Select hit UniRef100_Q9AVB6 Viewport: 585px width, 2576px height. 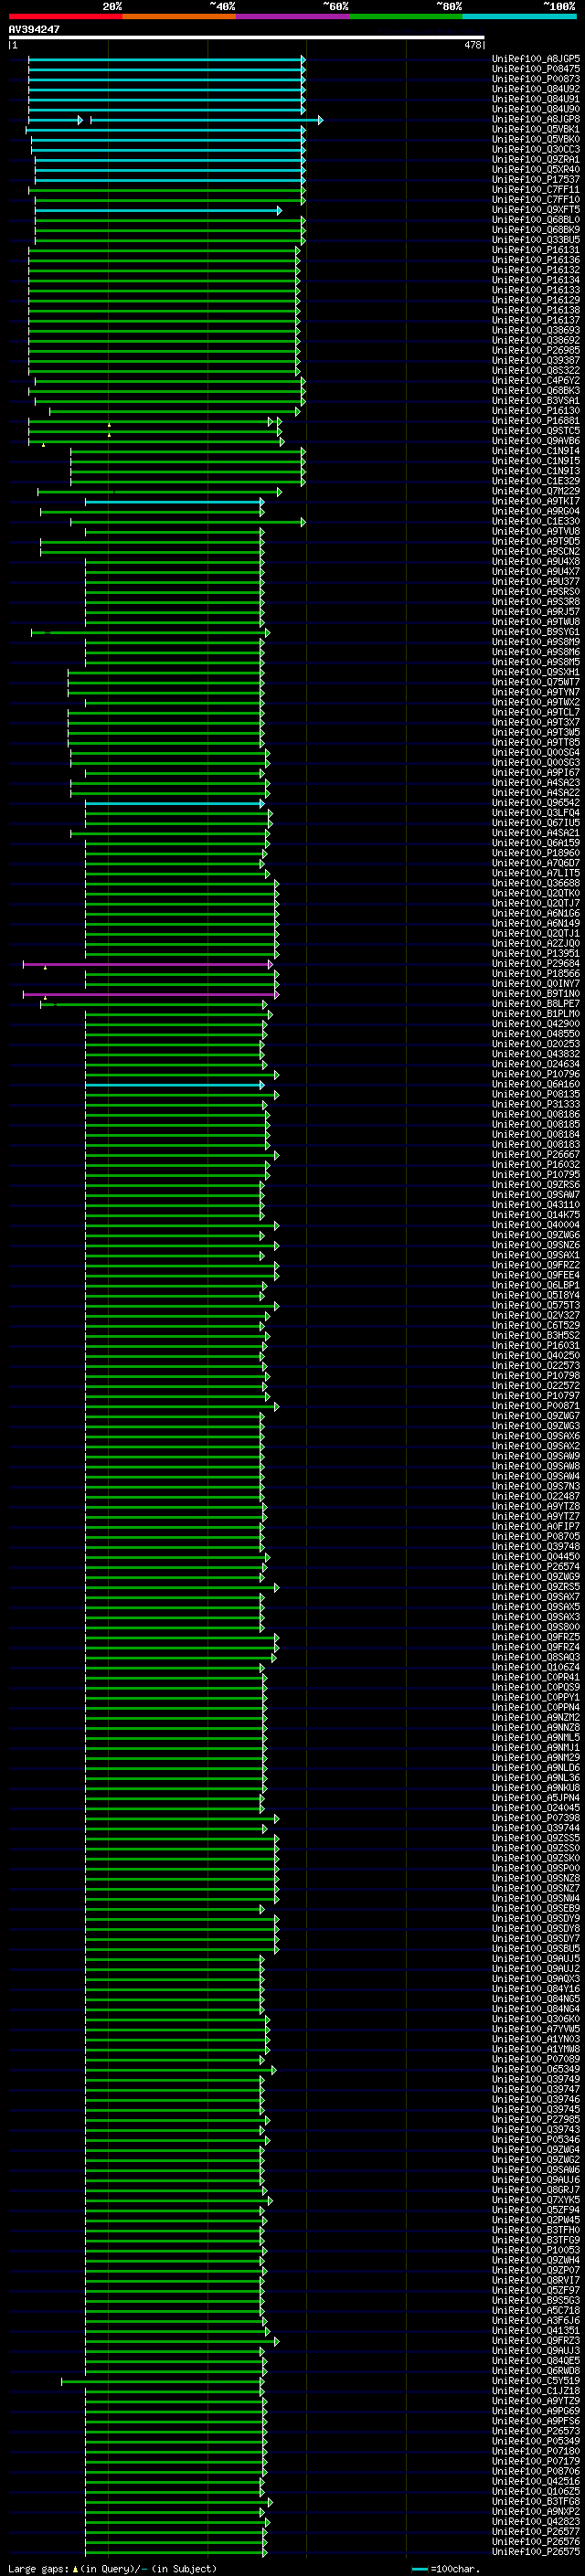[x=536, y=440]
